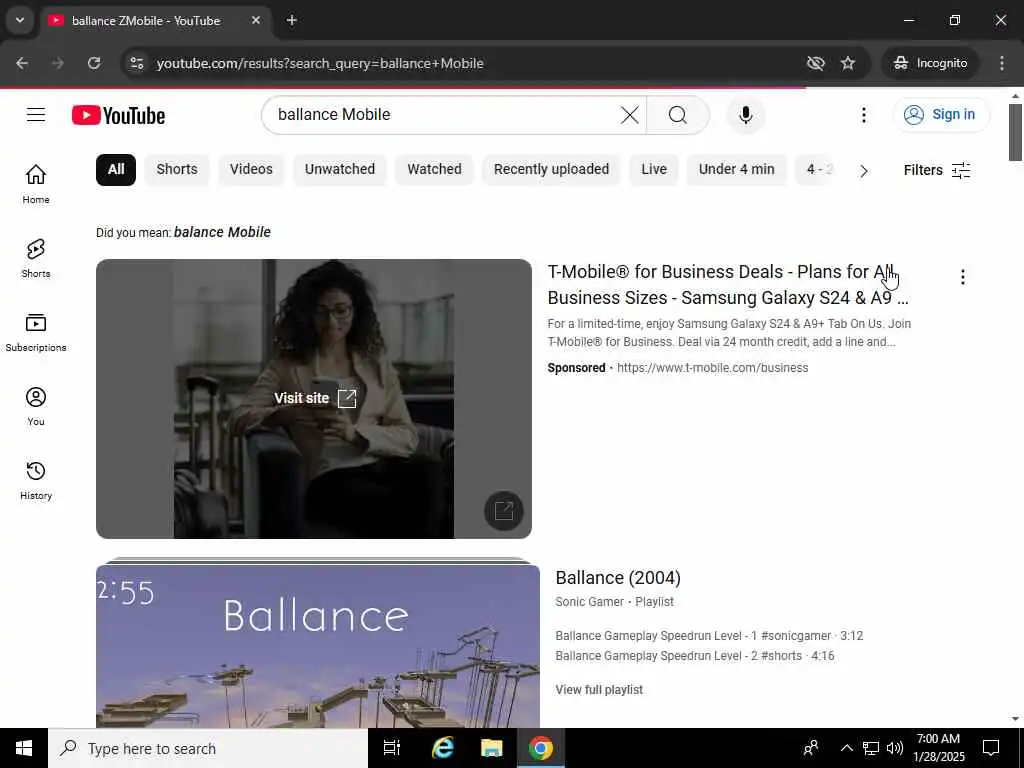Go back in the browser
This screenshot has width=1024, height=768.
[x=22, y=63]
